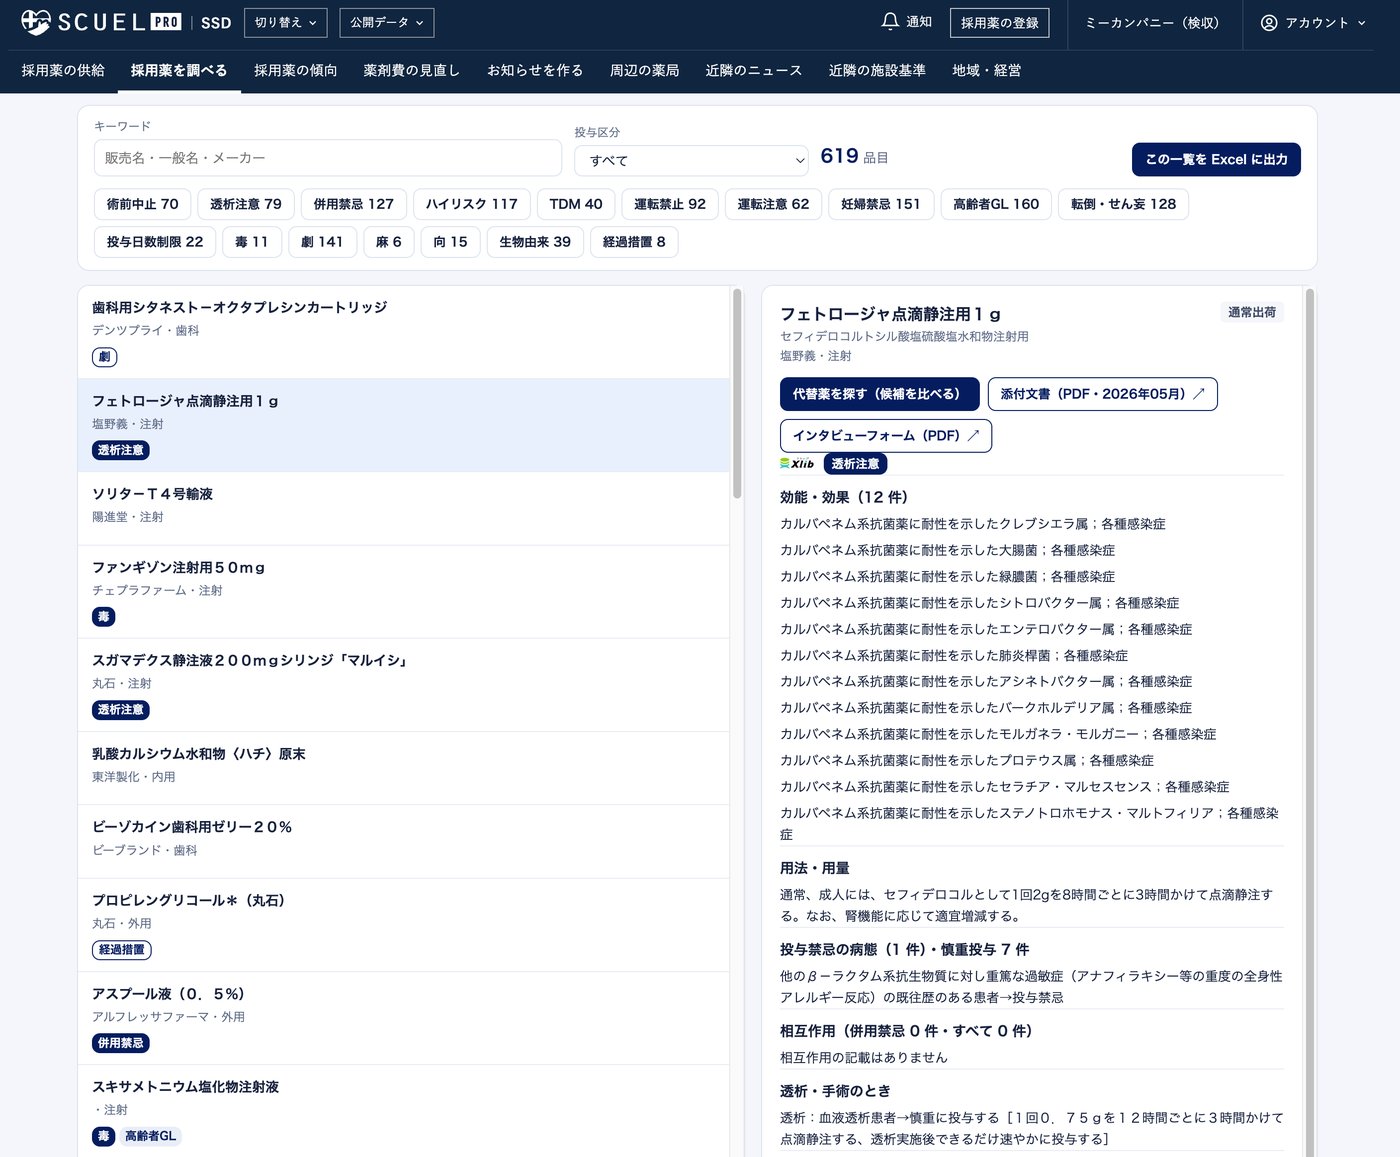1400x1157 pixels.
Task: Toggle the 高齢者GL 160 filter chip
Action: (x=996, y=204)
